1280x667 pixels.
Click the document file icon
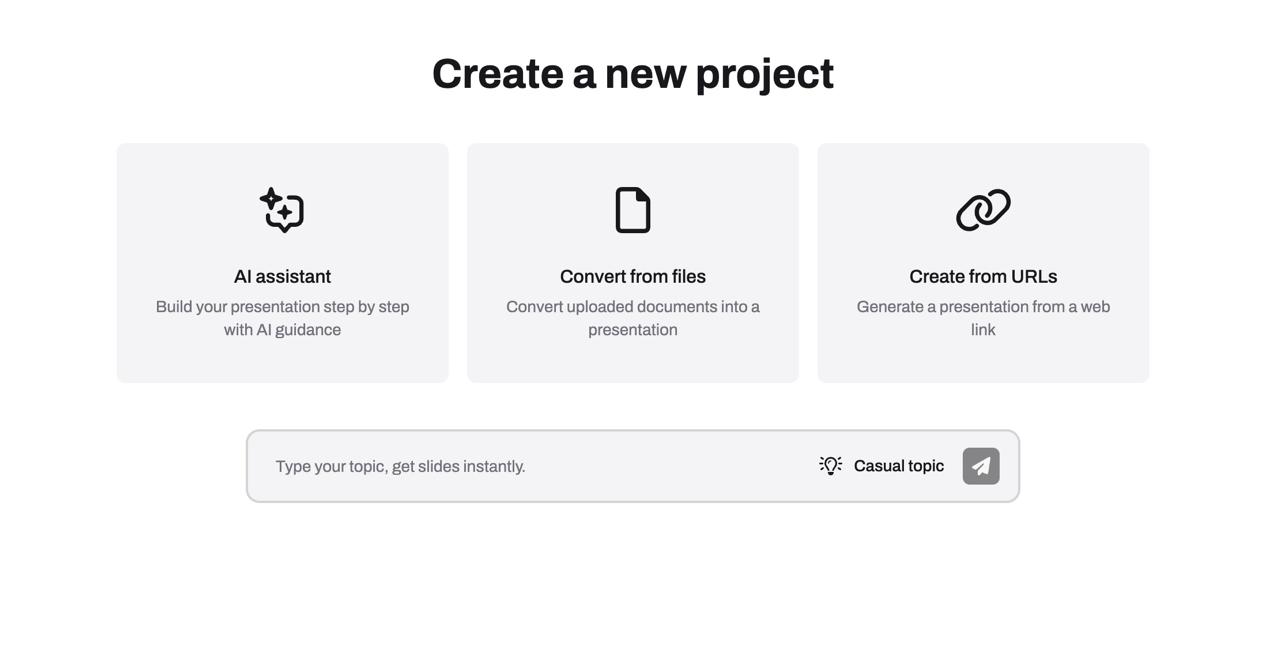[x=633, y=210]
